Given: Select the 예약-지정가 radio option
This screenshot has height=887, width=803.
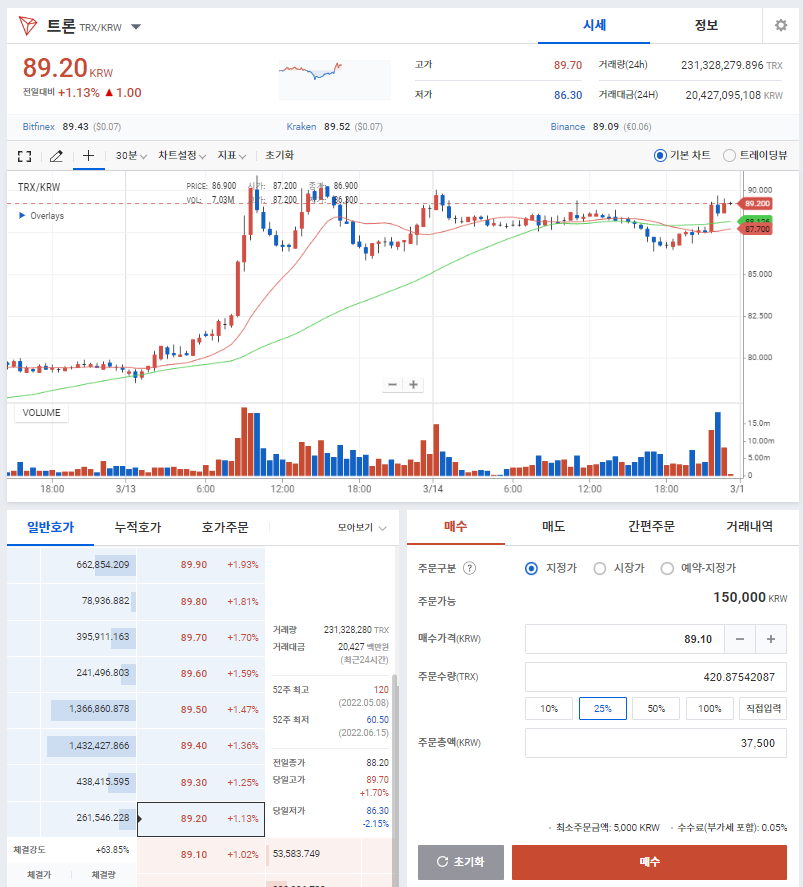Looking at the screenshot, I should (667, 568).
